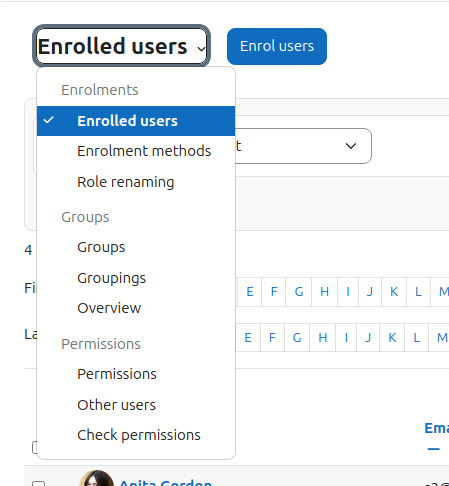Filter last name by letter J
Image resolution: width=449 pixels, height=486 pixels.
(368, 338)
